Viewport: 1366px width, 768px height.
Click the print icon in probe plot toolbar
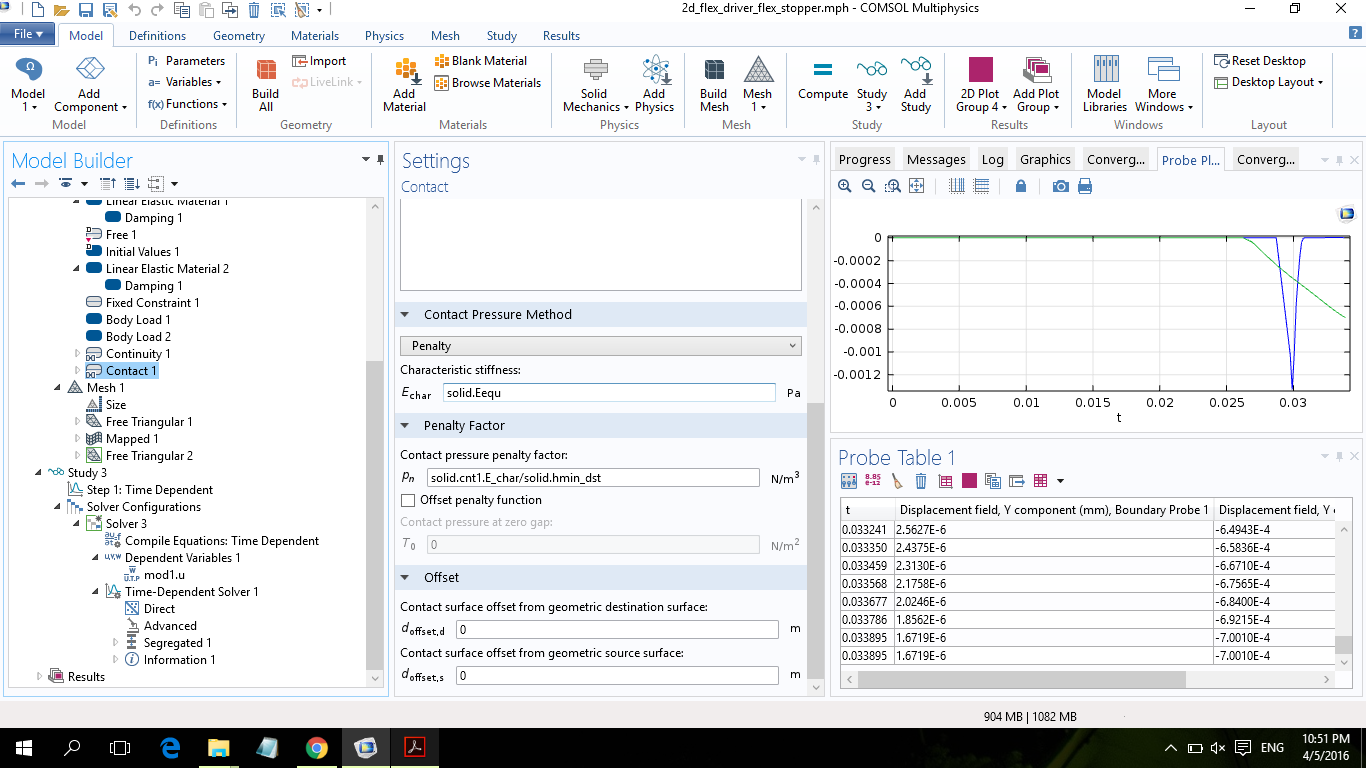1085,186
